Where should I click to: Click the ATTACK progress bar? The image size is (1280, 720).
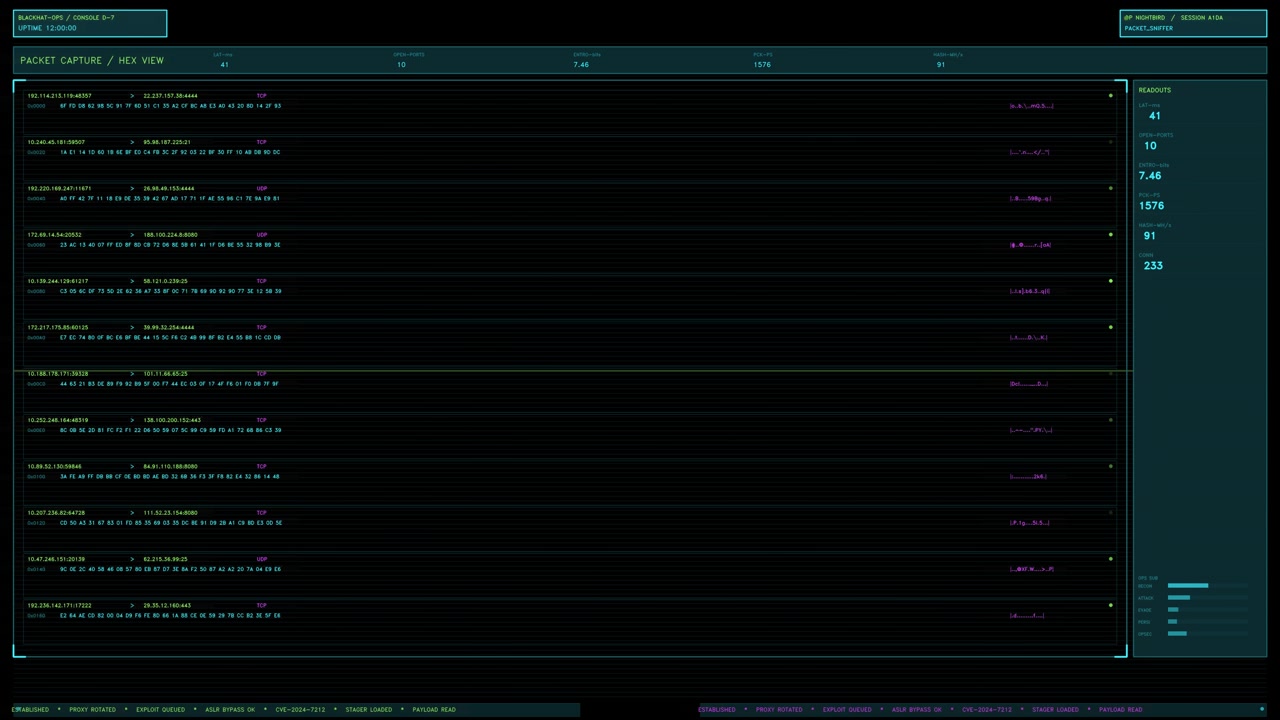pyautogui.click(x=1207, y=598)
